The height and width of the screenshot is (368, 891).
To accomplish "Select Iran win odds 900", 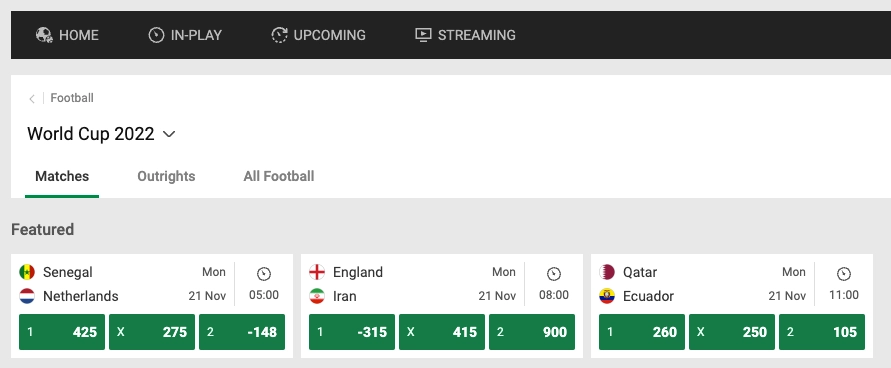I will pyautogui.click(x=532, y=332).
